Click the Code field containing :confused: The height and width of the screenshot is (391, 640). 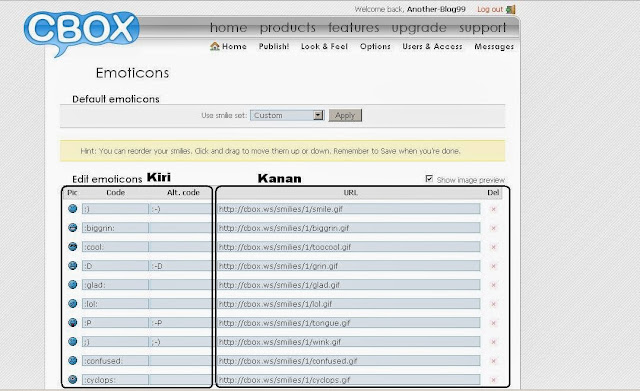115,361
